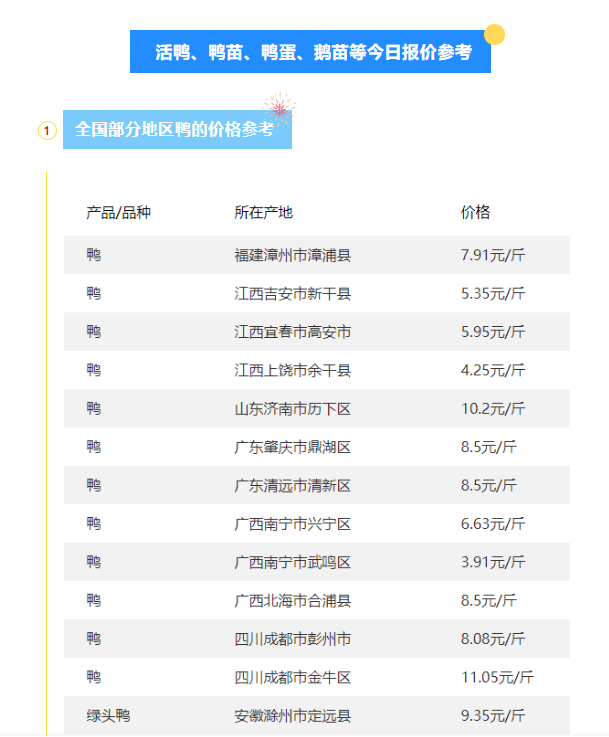Click the fireworks decoration on the section heading
The width and height of the screenshot is (609, 737).
(279, 109)
